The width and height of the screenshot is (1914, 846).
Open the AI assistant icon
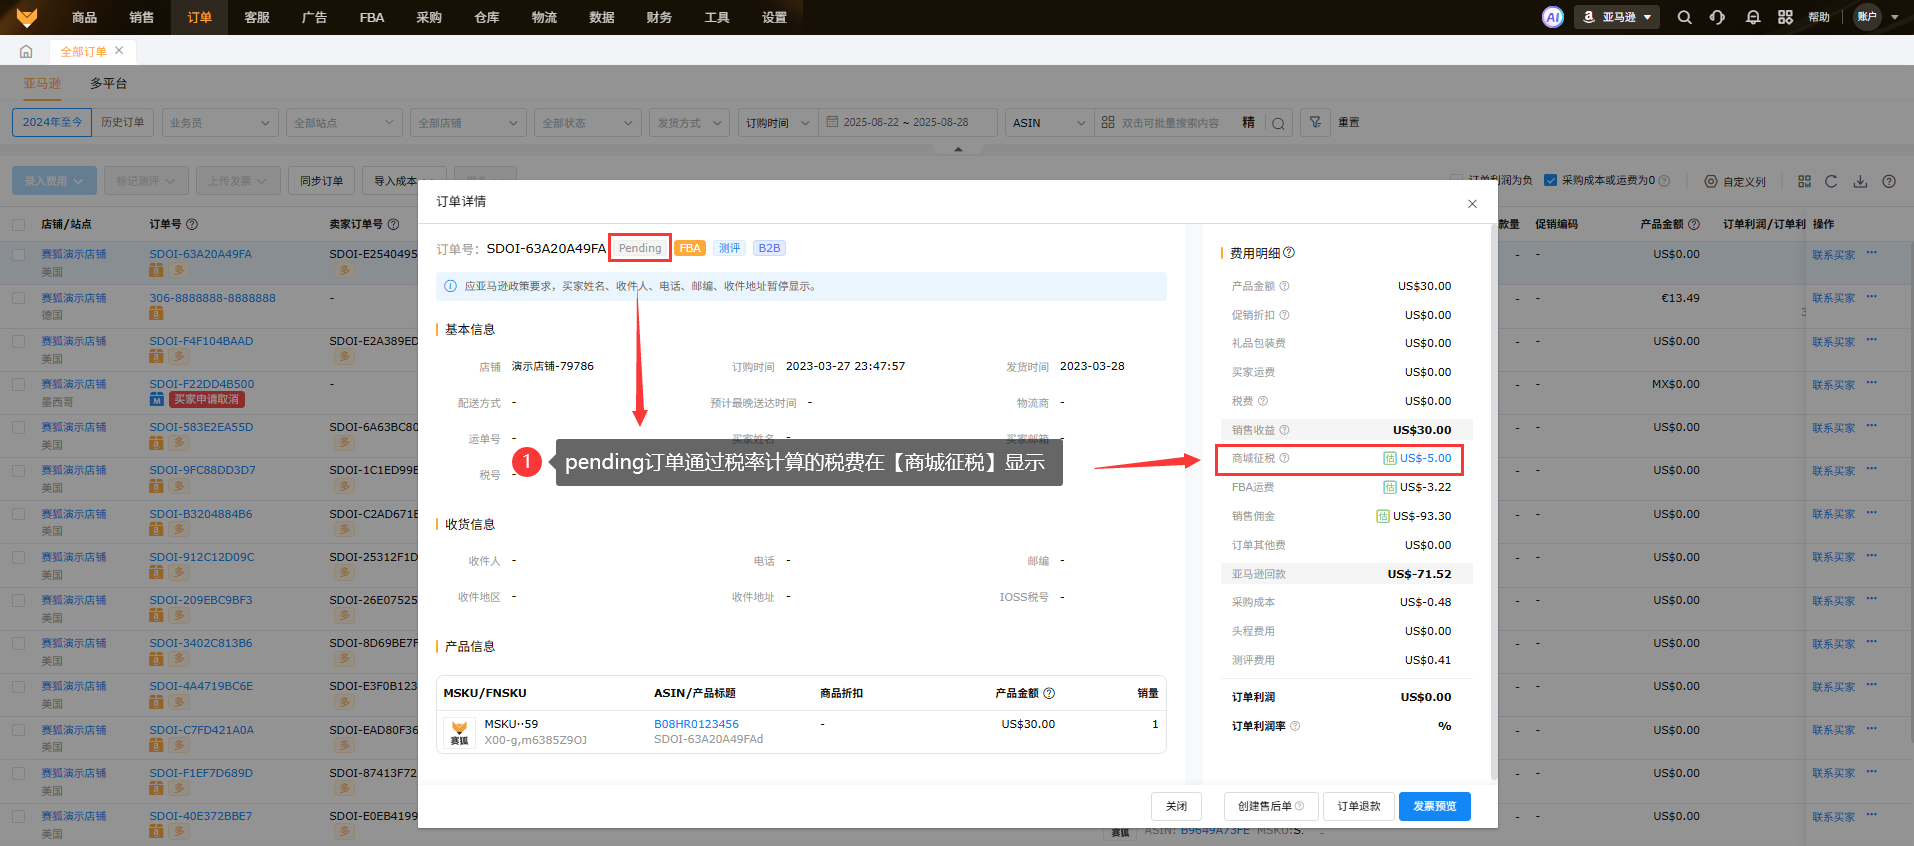1552,17
